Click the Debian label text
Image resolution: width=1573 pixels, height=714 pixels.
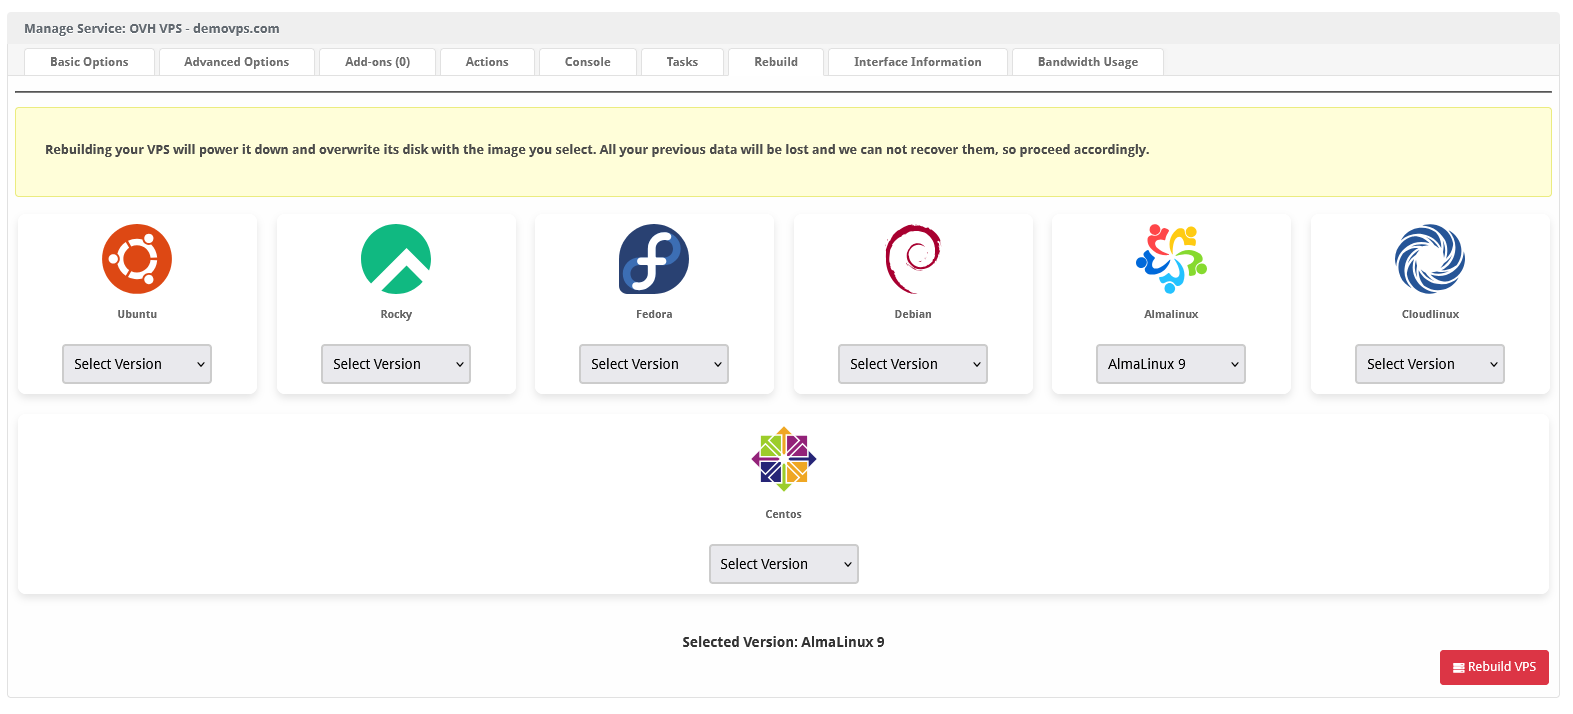[x=913, y=314]
